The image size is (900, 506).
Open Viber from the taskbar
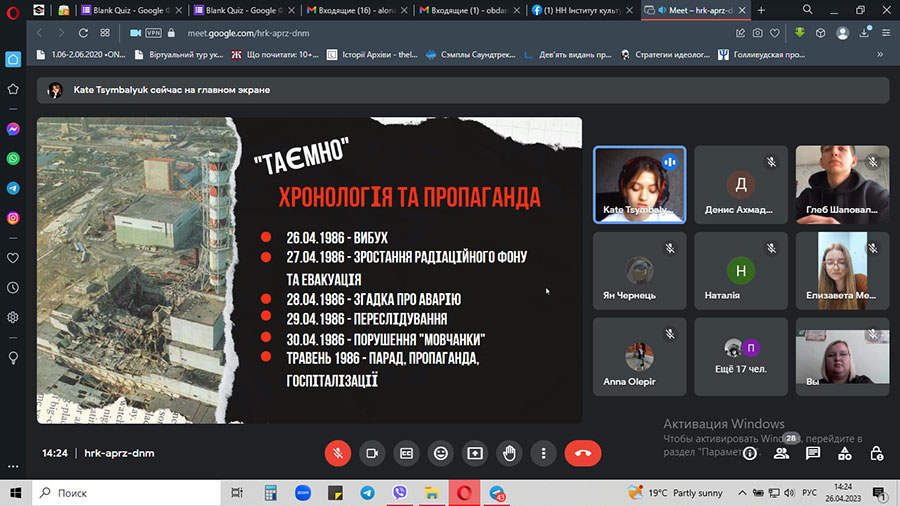[x=399, y=493]
